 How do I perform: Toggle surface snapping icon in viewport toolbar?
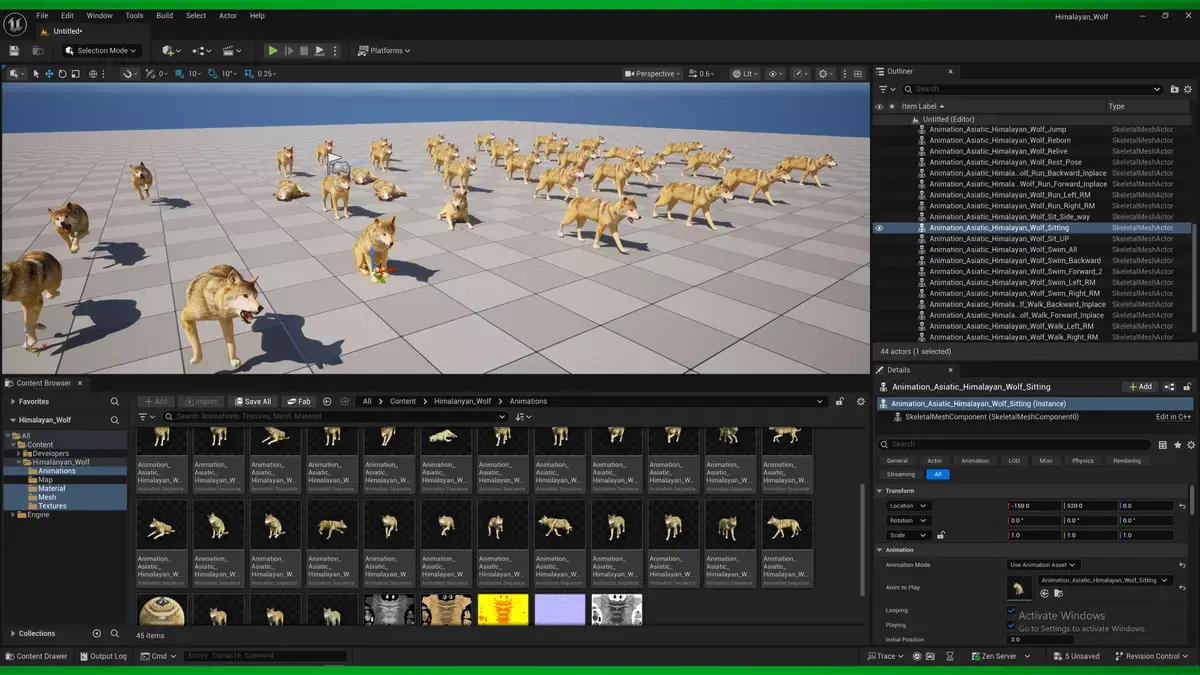(x=130, y=74)
